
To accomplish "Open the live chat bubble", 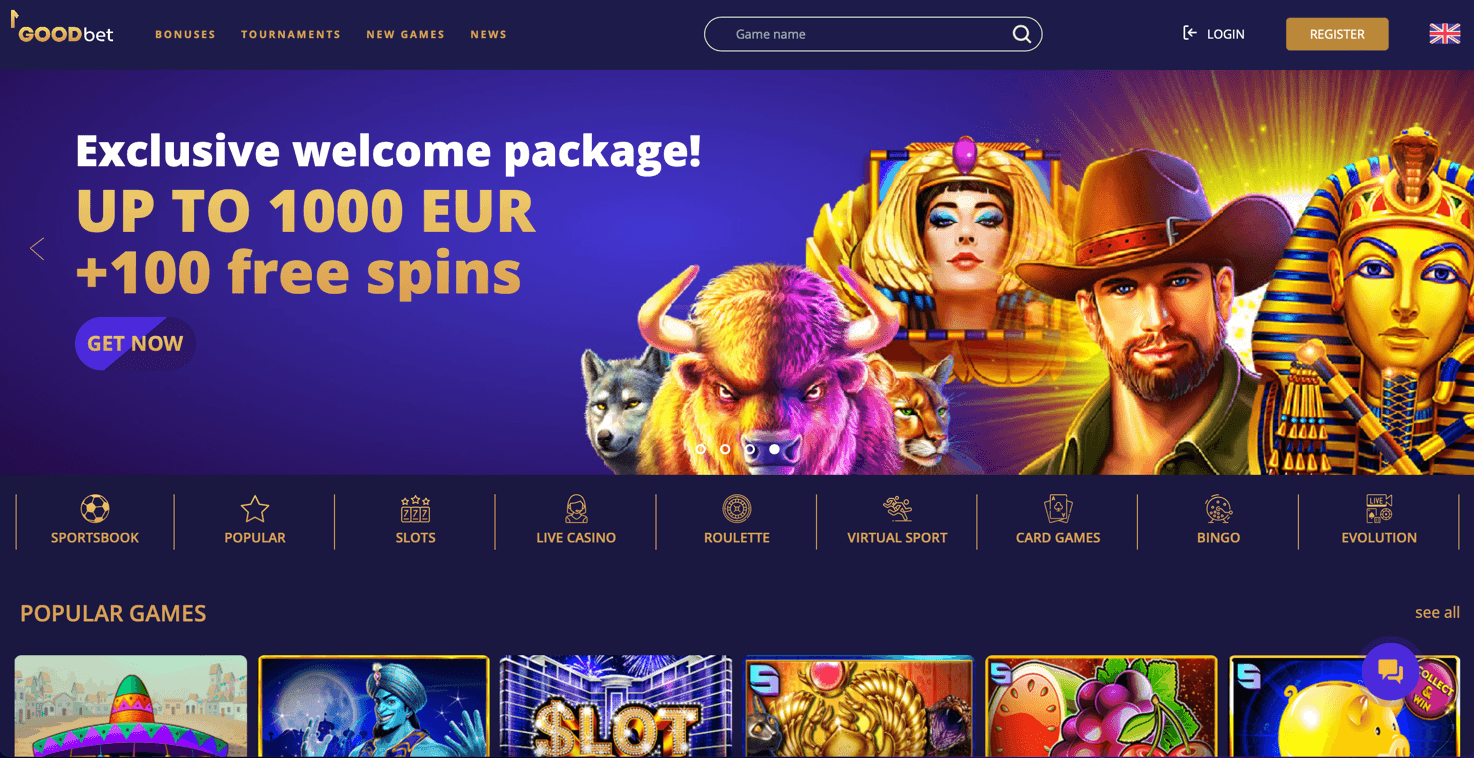I will pyautogui.click(x=1390, y=671).
